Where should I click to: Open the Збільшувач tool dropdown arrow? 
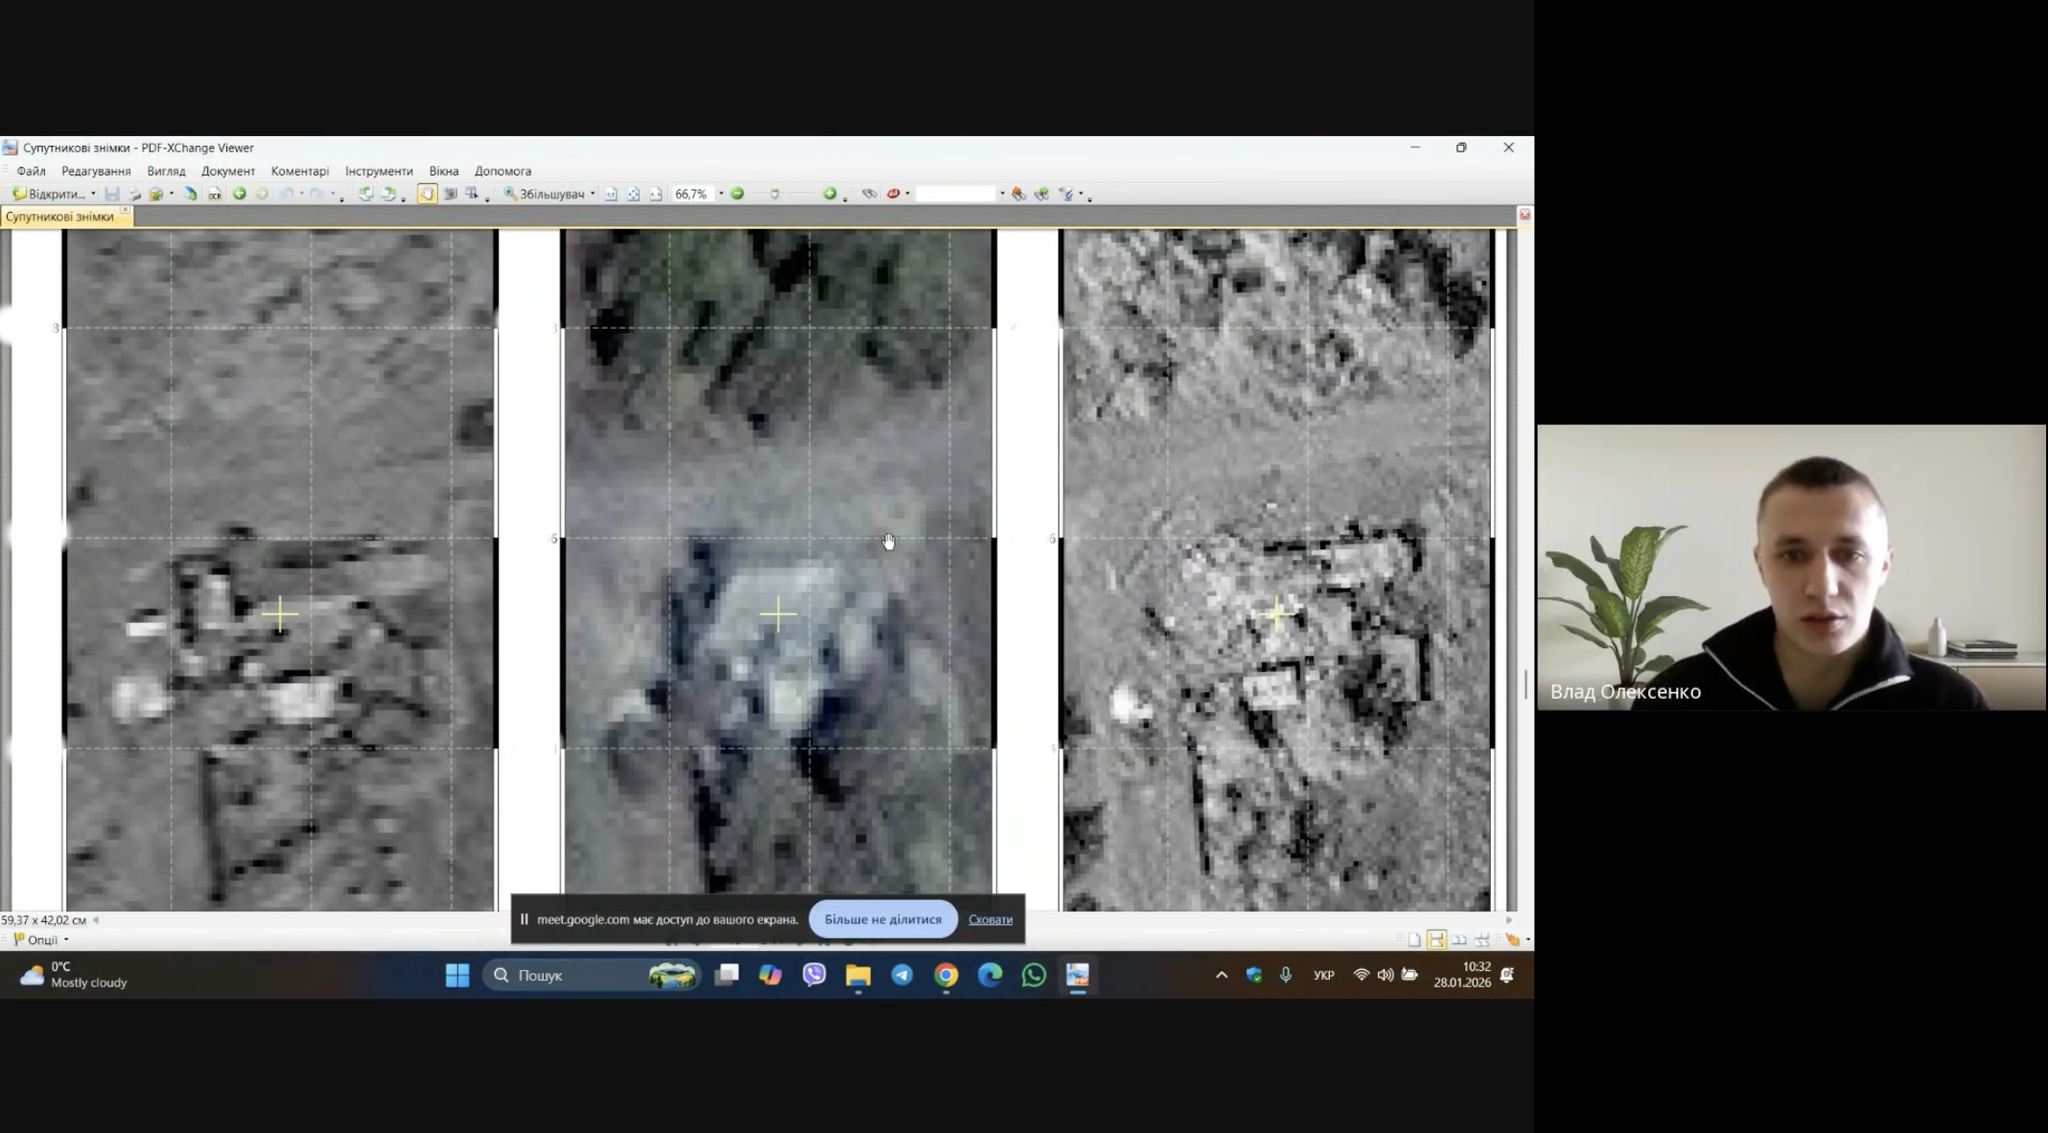[592, 194]
